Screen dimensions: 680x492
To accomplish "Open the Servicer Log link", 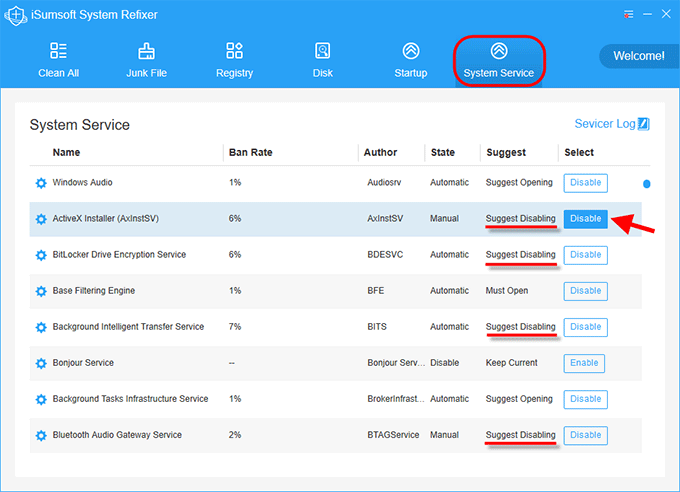I will (x=605, y=124).
